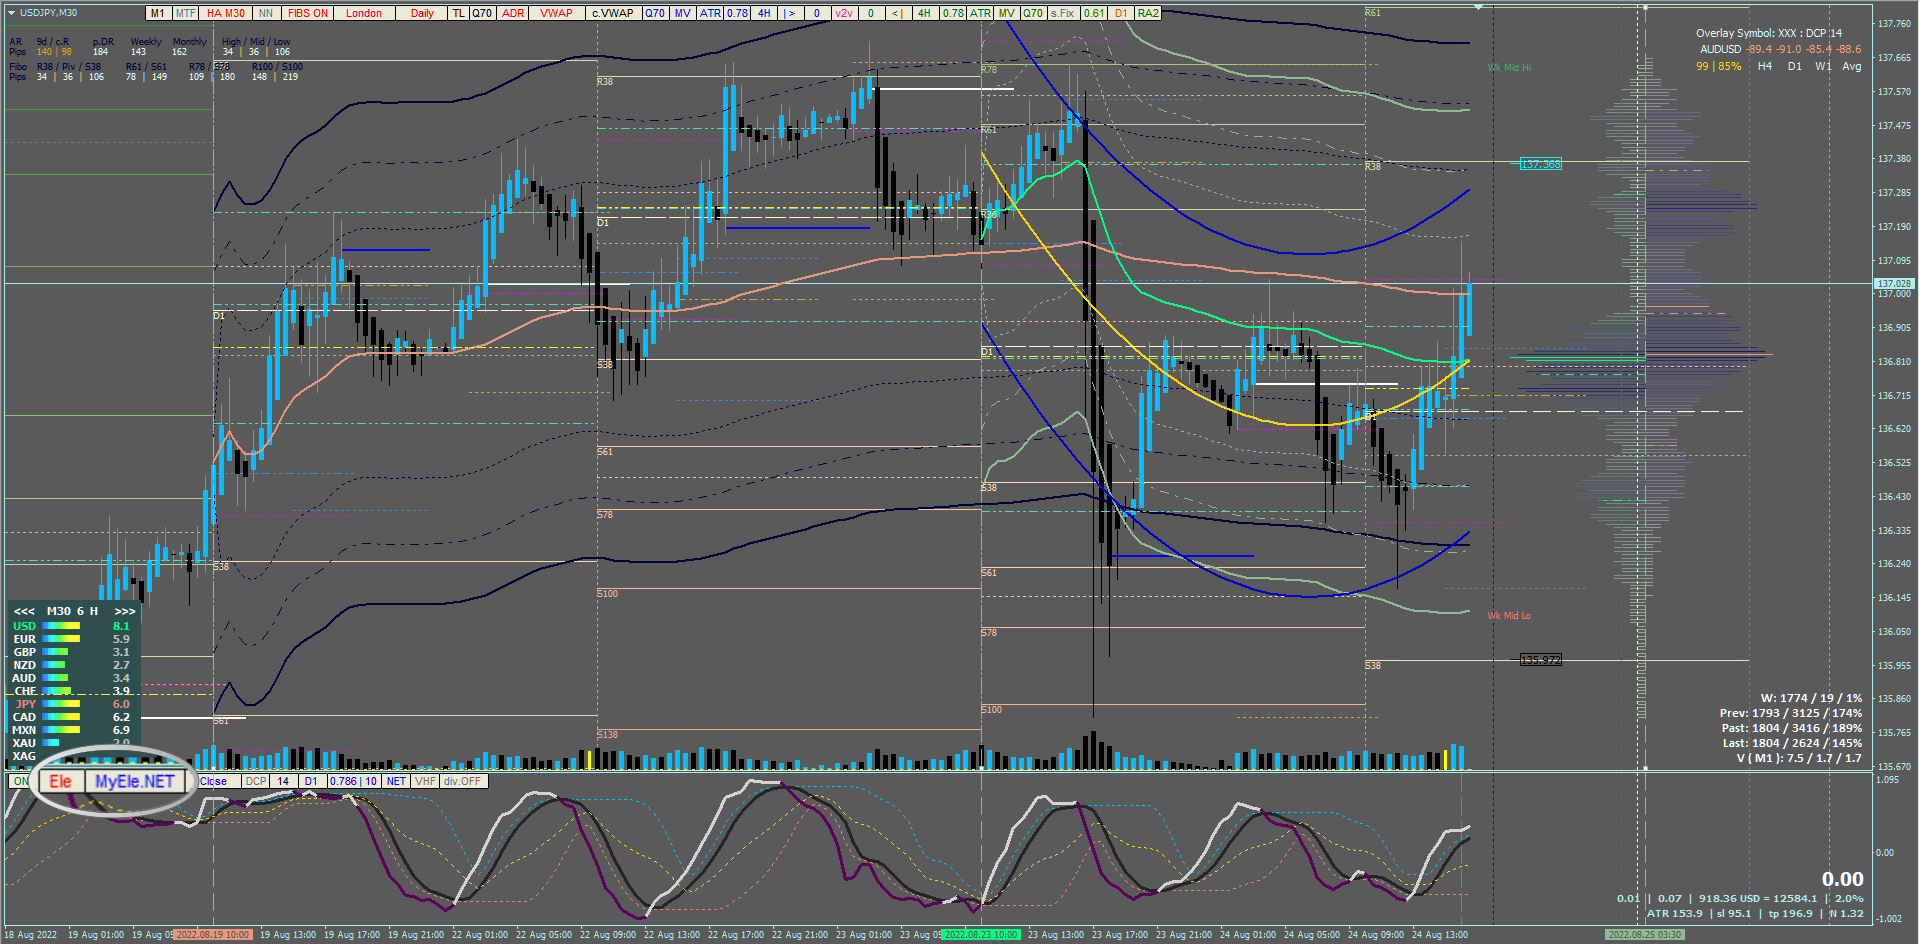
Task: Click the 137.368 price level label
Action: pos(1540,164)
